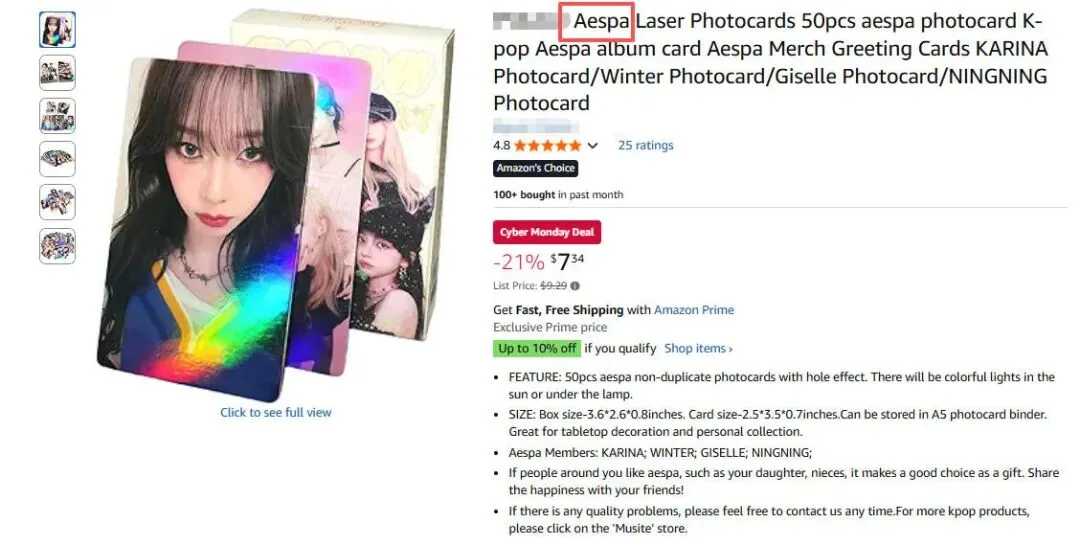Screen dimensions: 1080x545
Task: Click the Up to 10% off label
Action: [537, 349]
